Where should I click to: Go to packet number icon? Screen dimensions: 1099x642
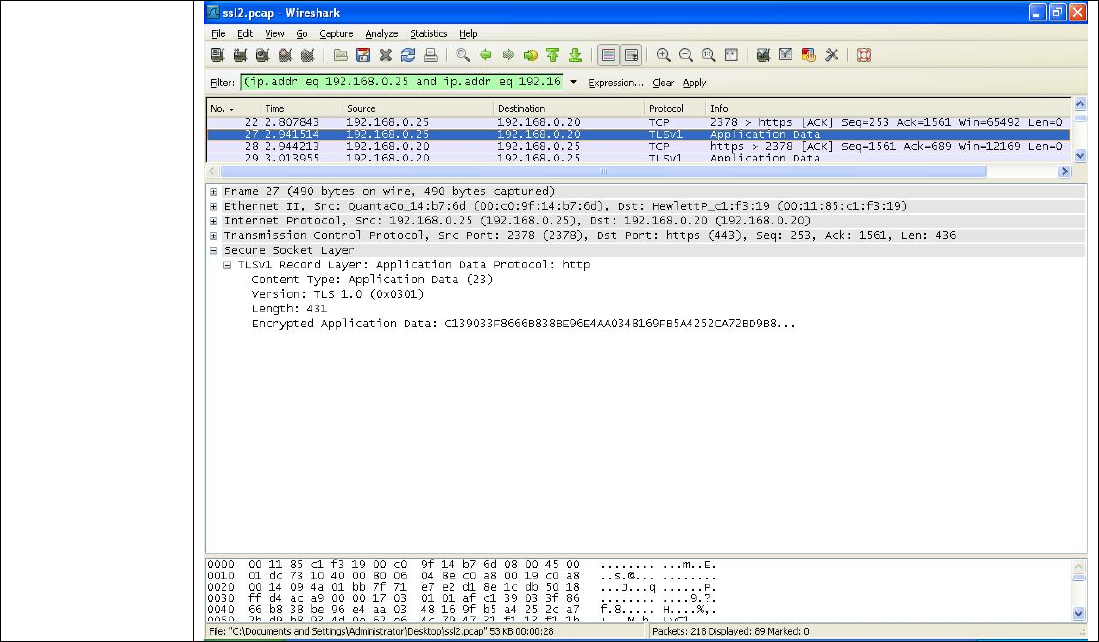tap(531, 55)
